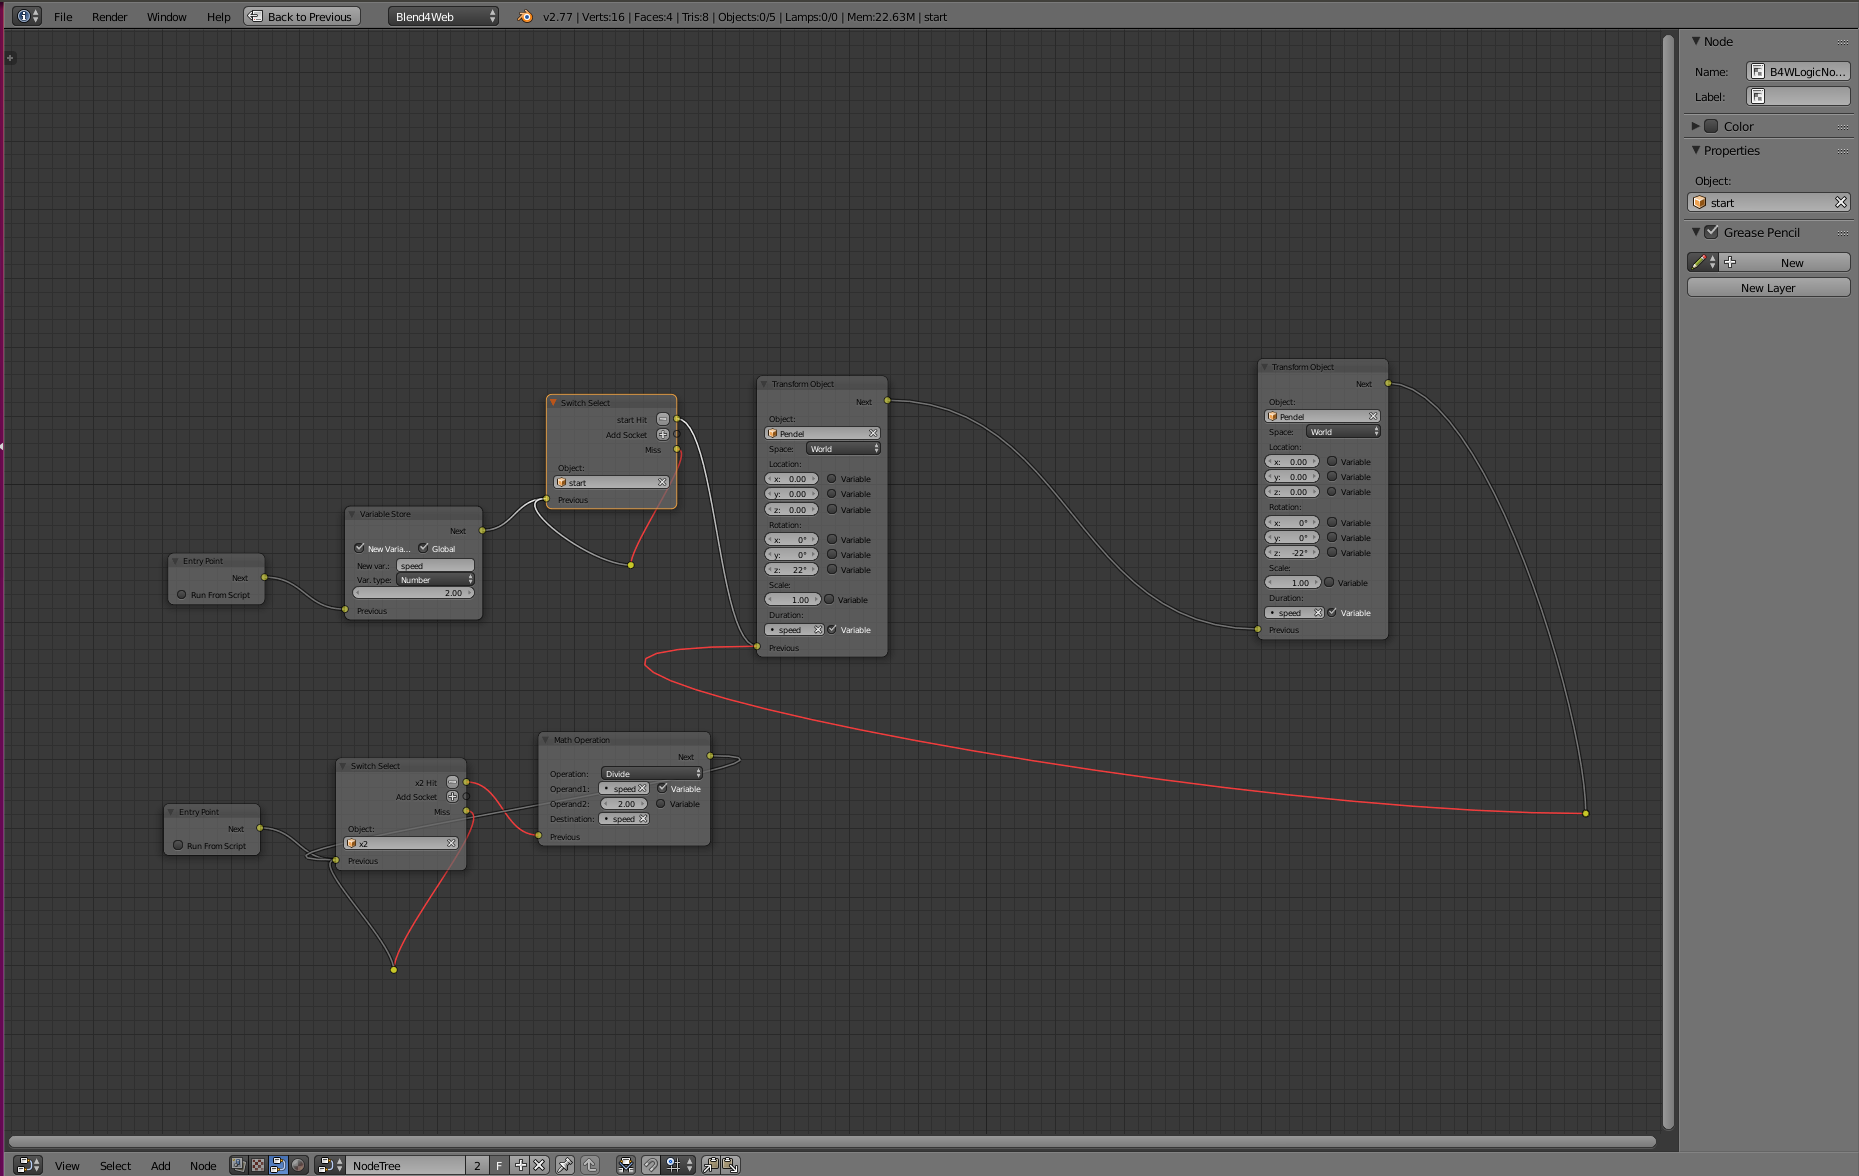
Task: Click the plus icon to create new node tree
Action: (x=520, y=1164)
